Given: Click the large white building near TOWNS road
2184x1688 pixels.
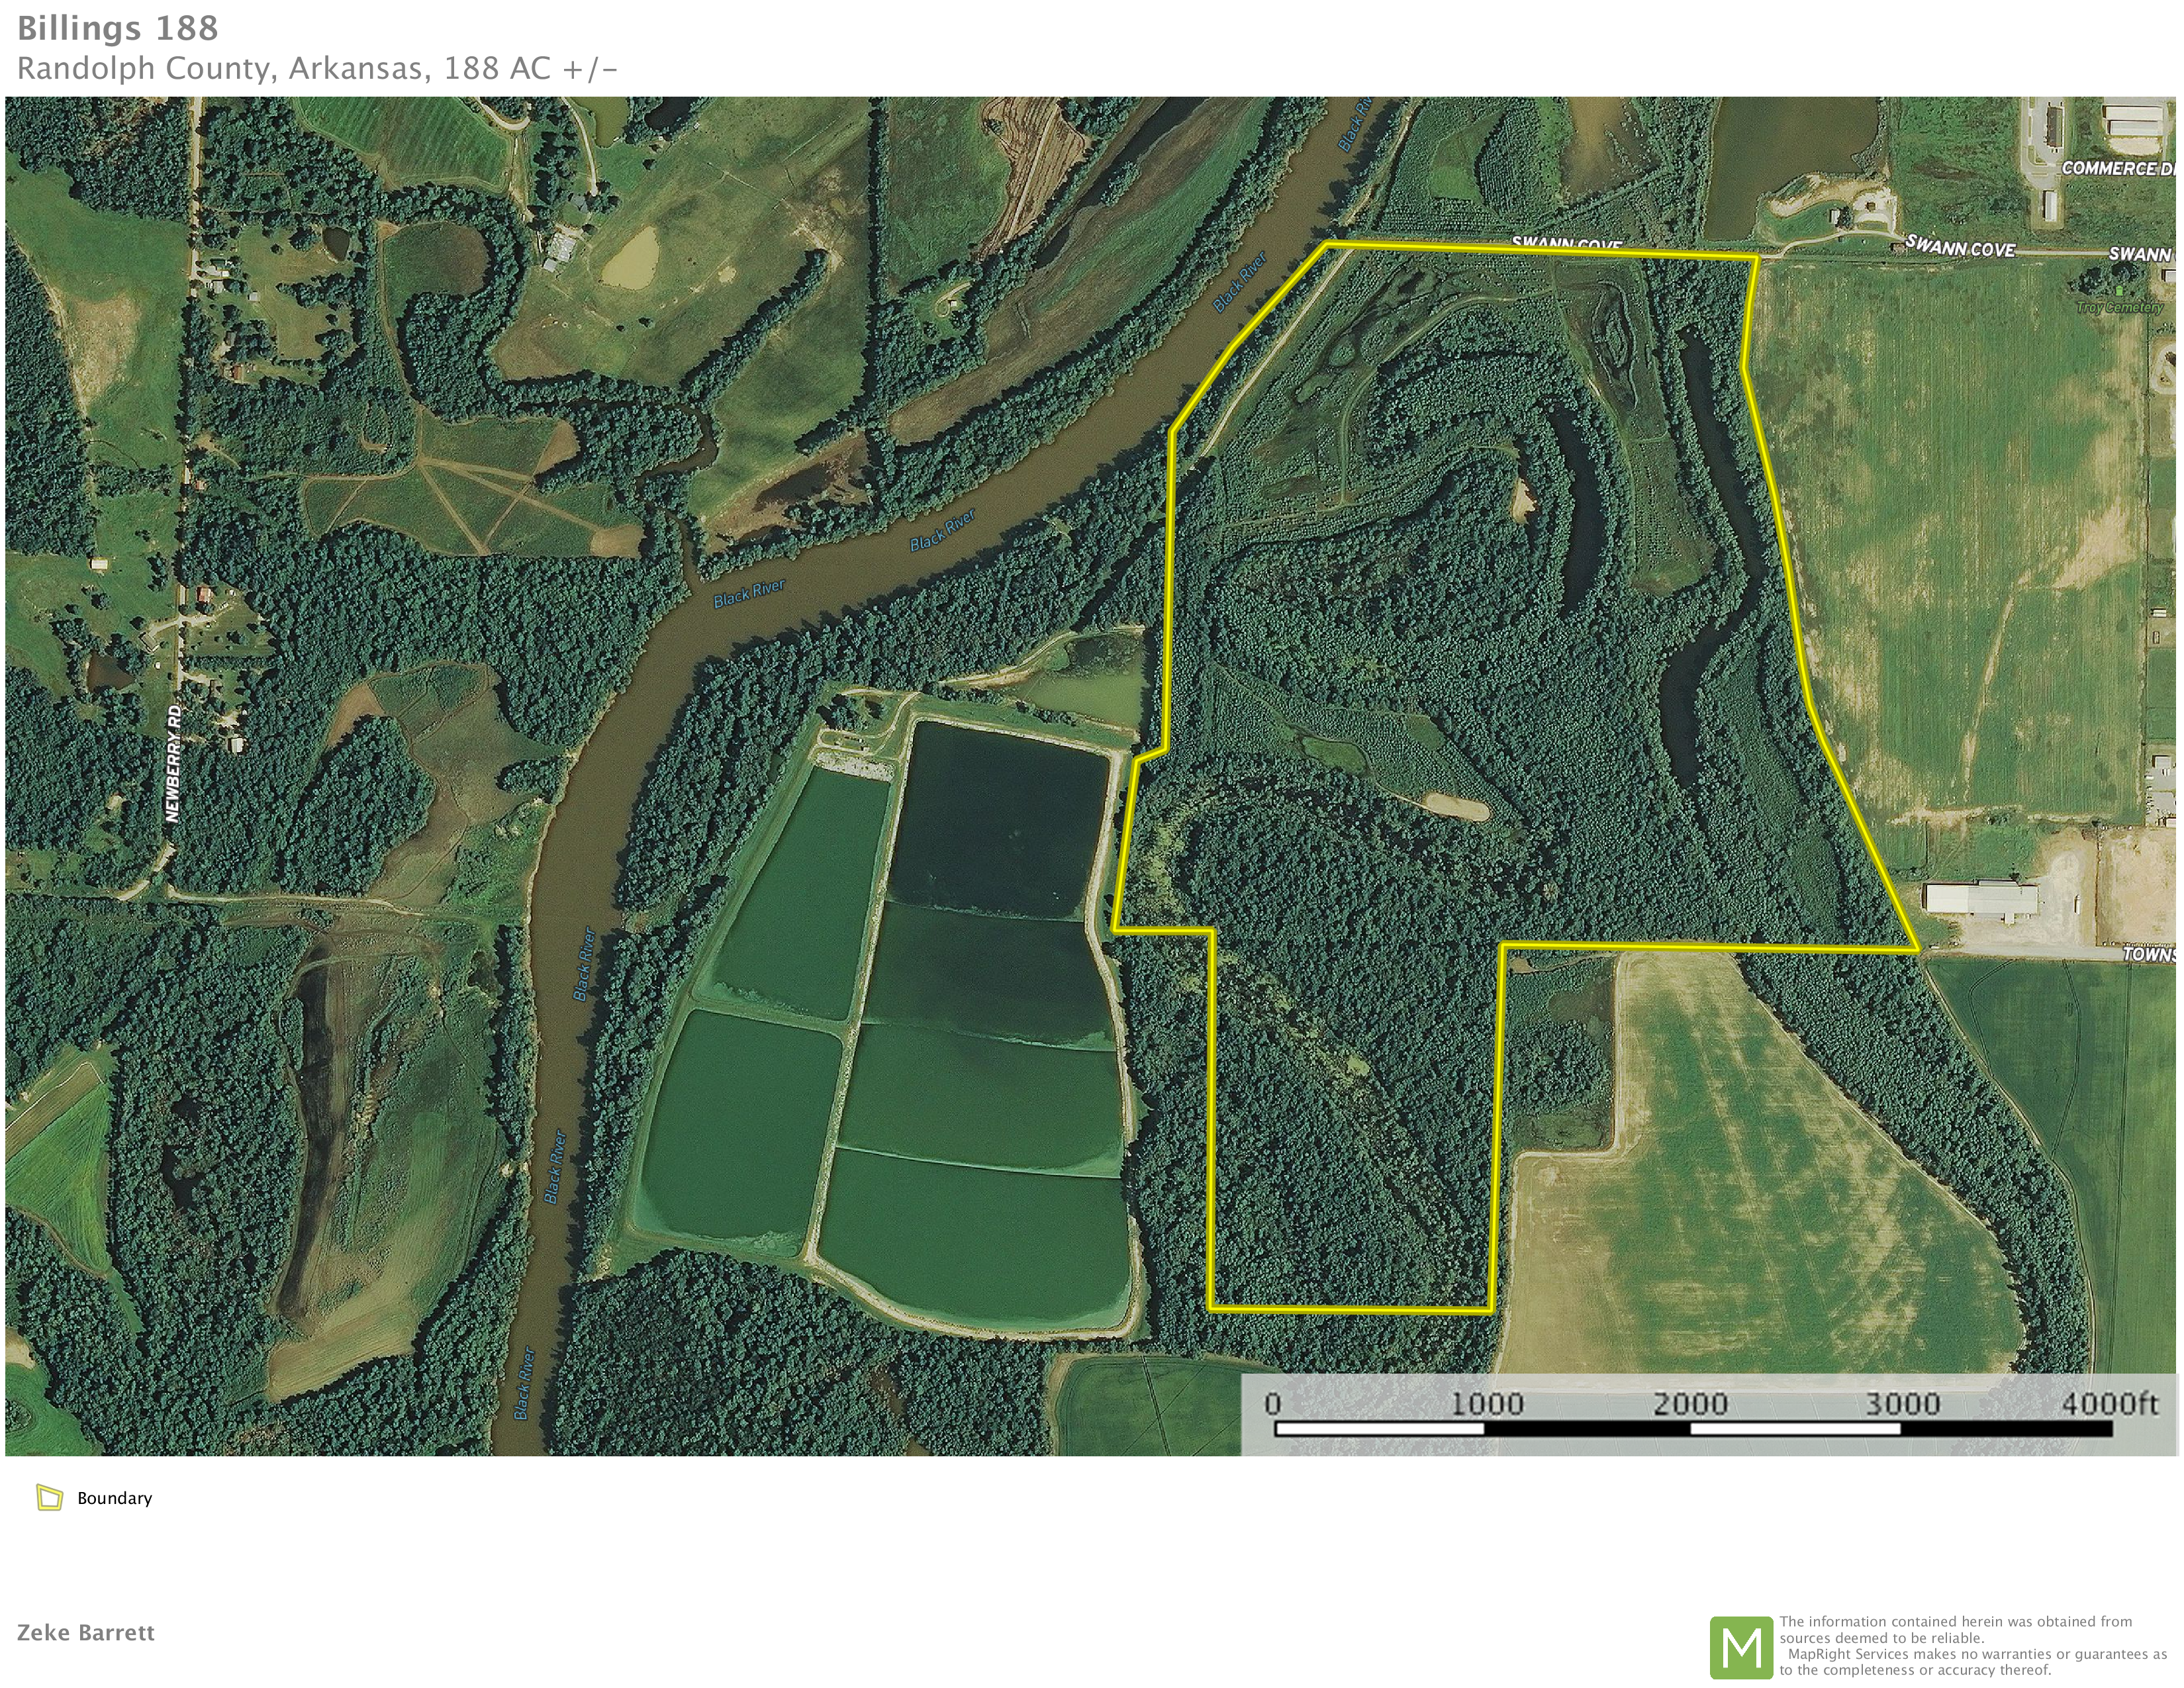Looking at the screenshot, I should click(1981, 897).
